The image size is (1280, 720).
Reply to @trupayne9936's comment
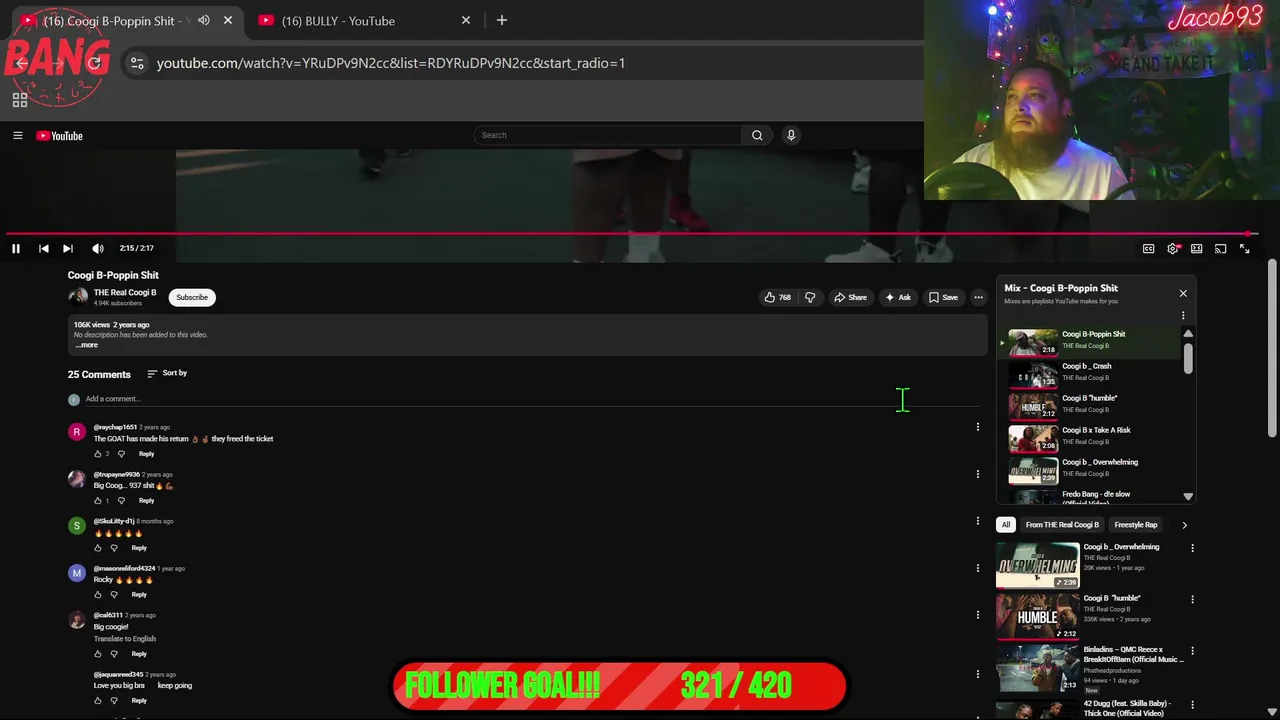[x=146, y=501]
